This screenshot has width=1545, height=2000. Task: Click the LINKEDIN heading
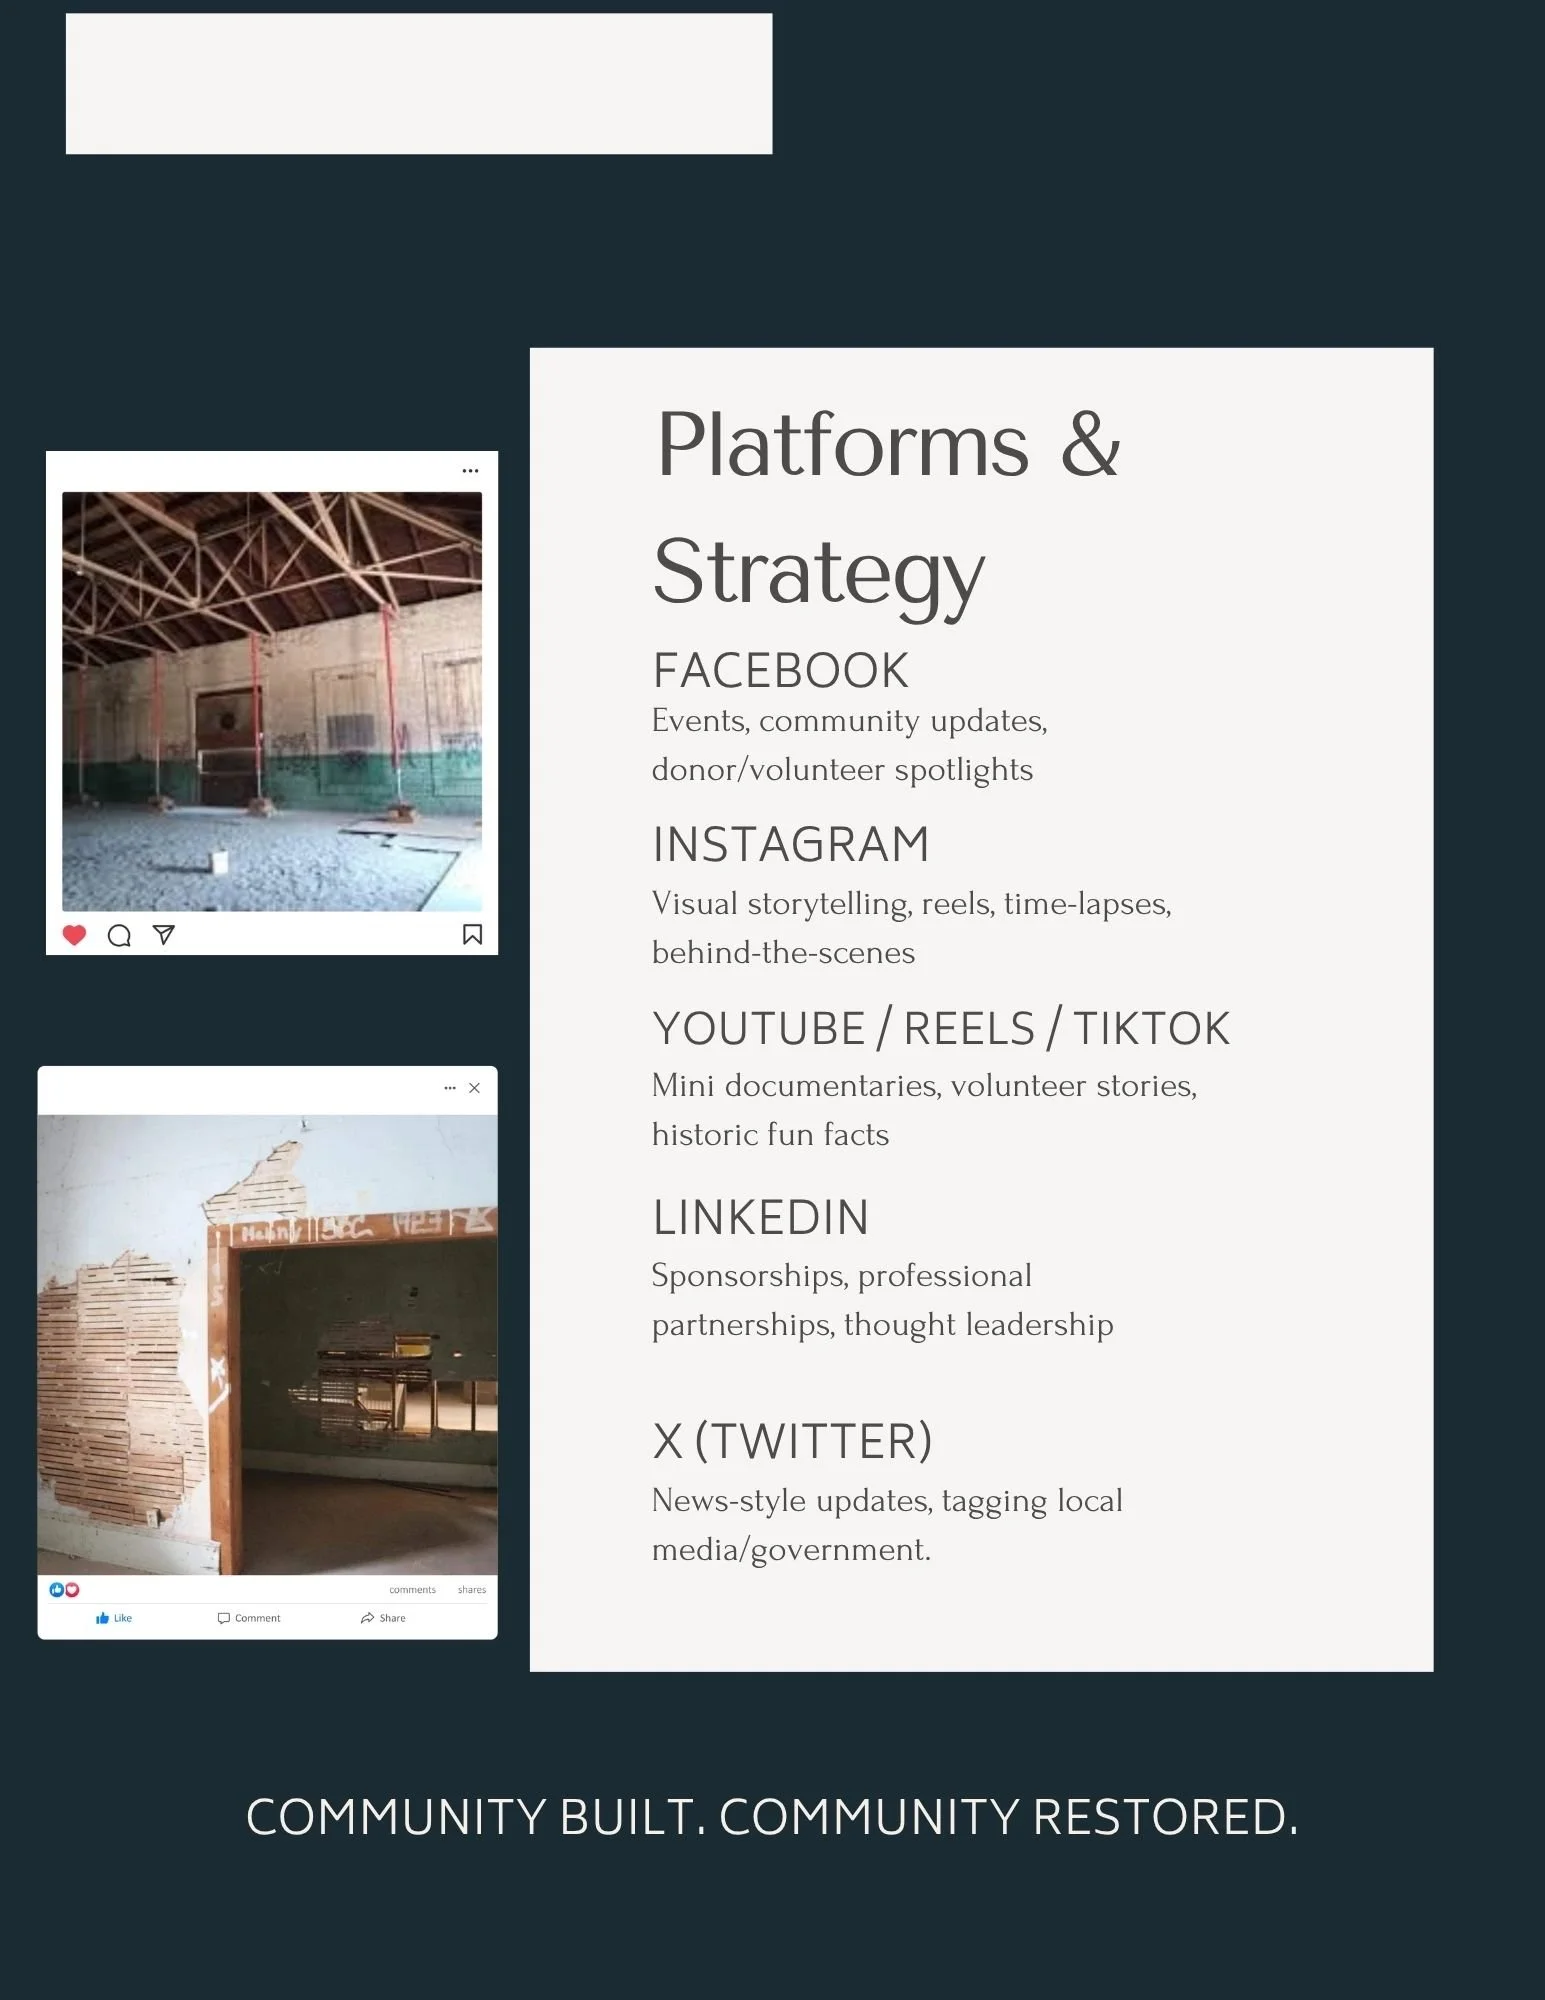(760, 1218)
